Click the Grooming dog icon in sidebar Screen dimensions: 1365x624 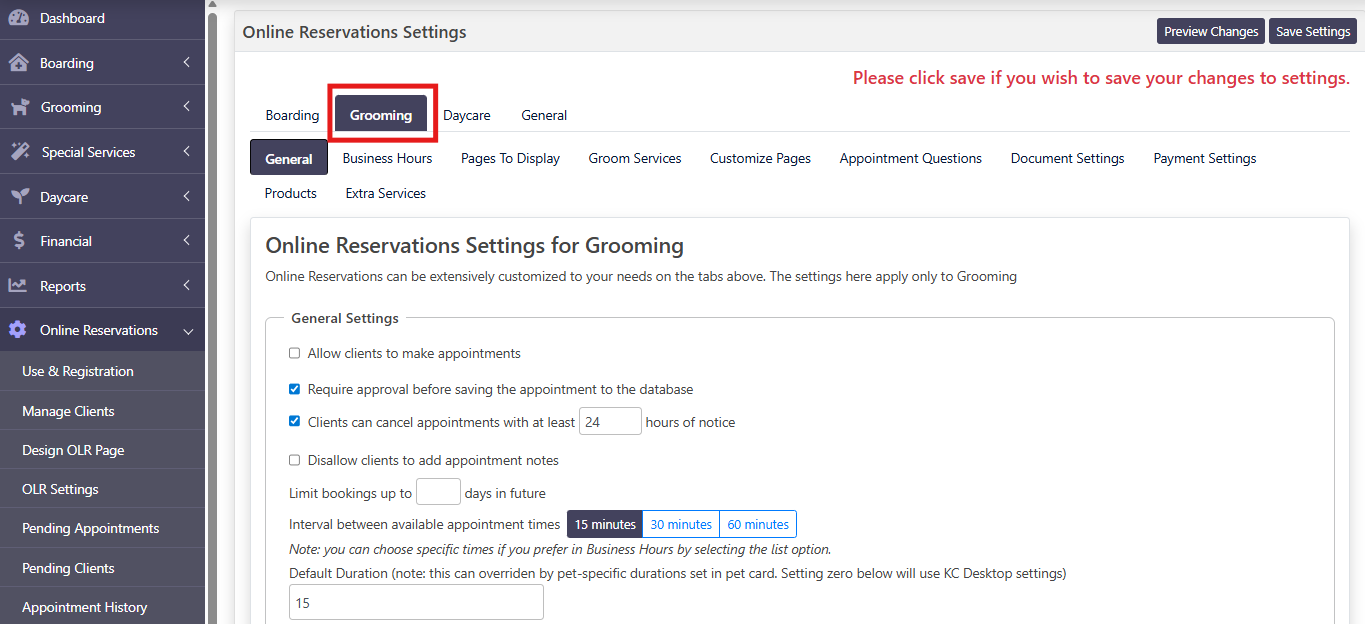18,107
